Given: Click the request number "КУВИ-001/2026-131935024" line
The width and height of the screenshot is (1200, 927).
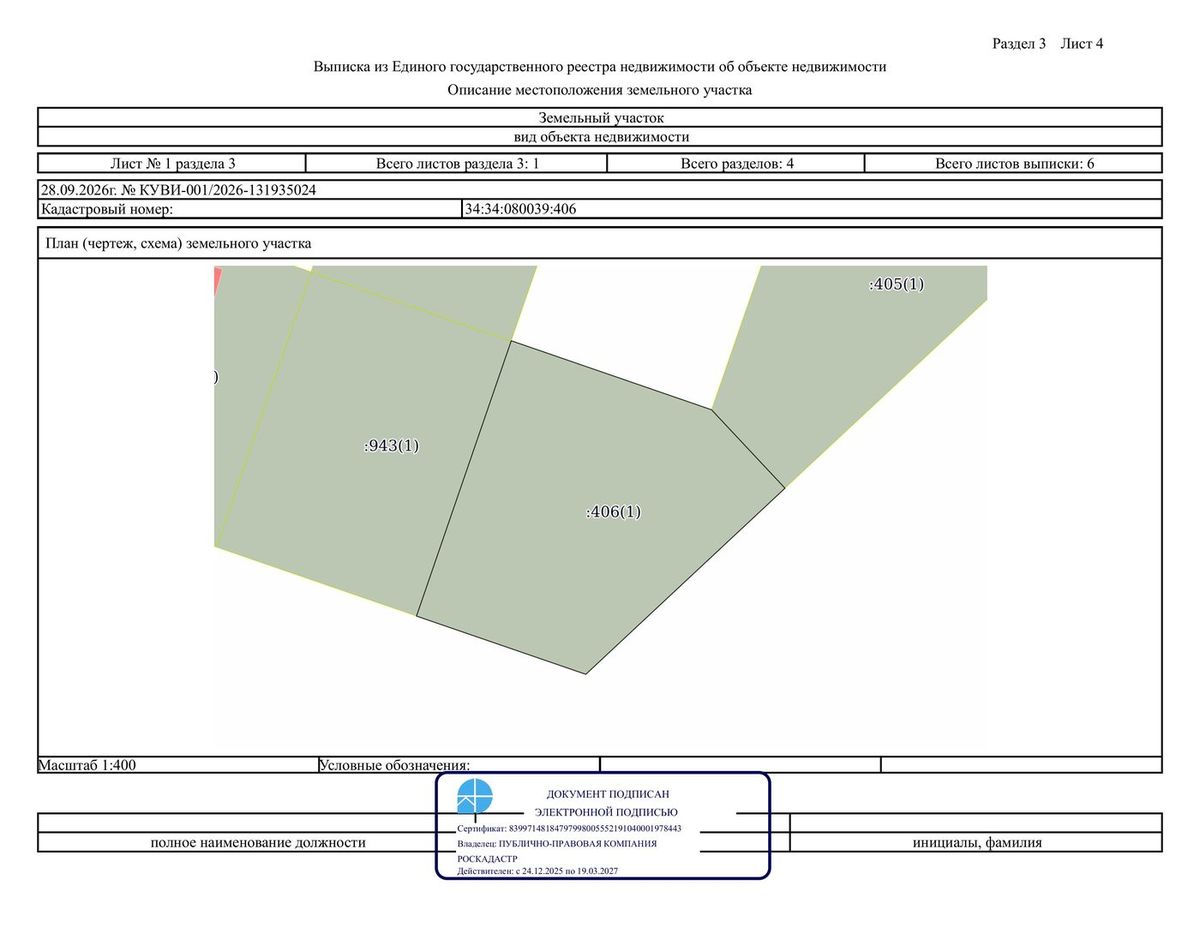Looking at the screenshot, I should coord(600,190).
